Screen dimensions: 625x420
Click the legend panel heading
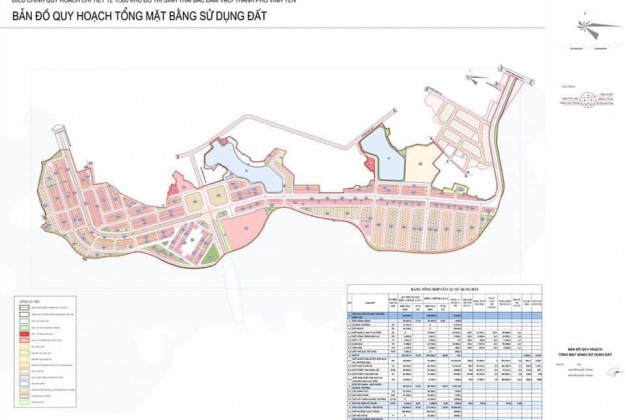click(x=22, y=299)
